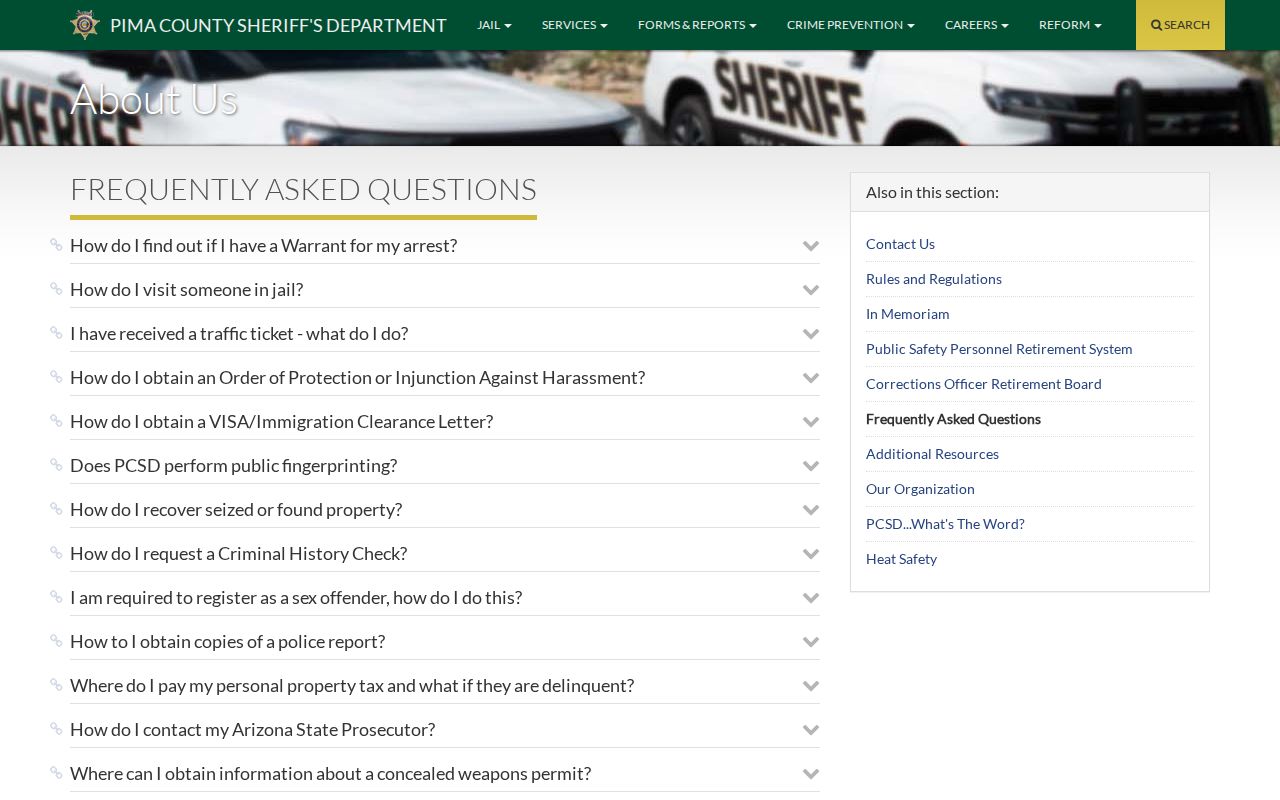
Task: Expand the Order of Protection chevron
Action: click(811, 378)
